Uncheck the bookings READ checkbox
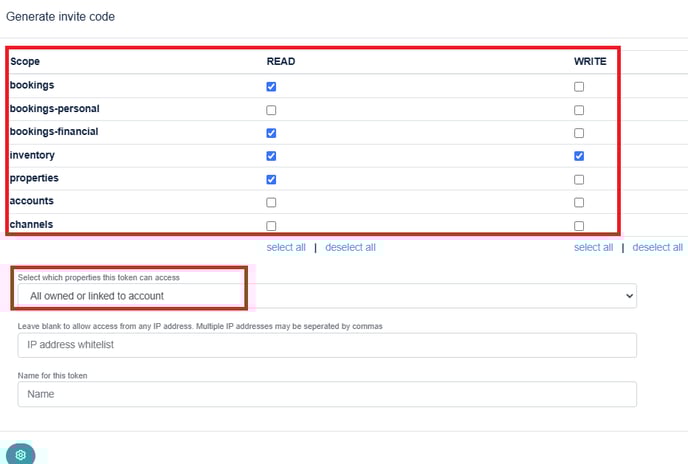Screen dimensions: 688x464 (271, 87)
